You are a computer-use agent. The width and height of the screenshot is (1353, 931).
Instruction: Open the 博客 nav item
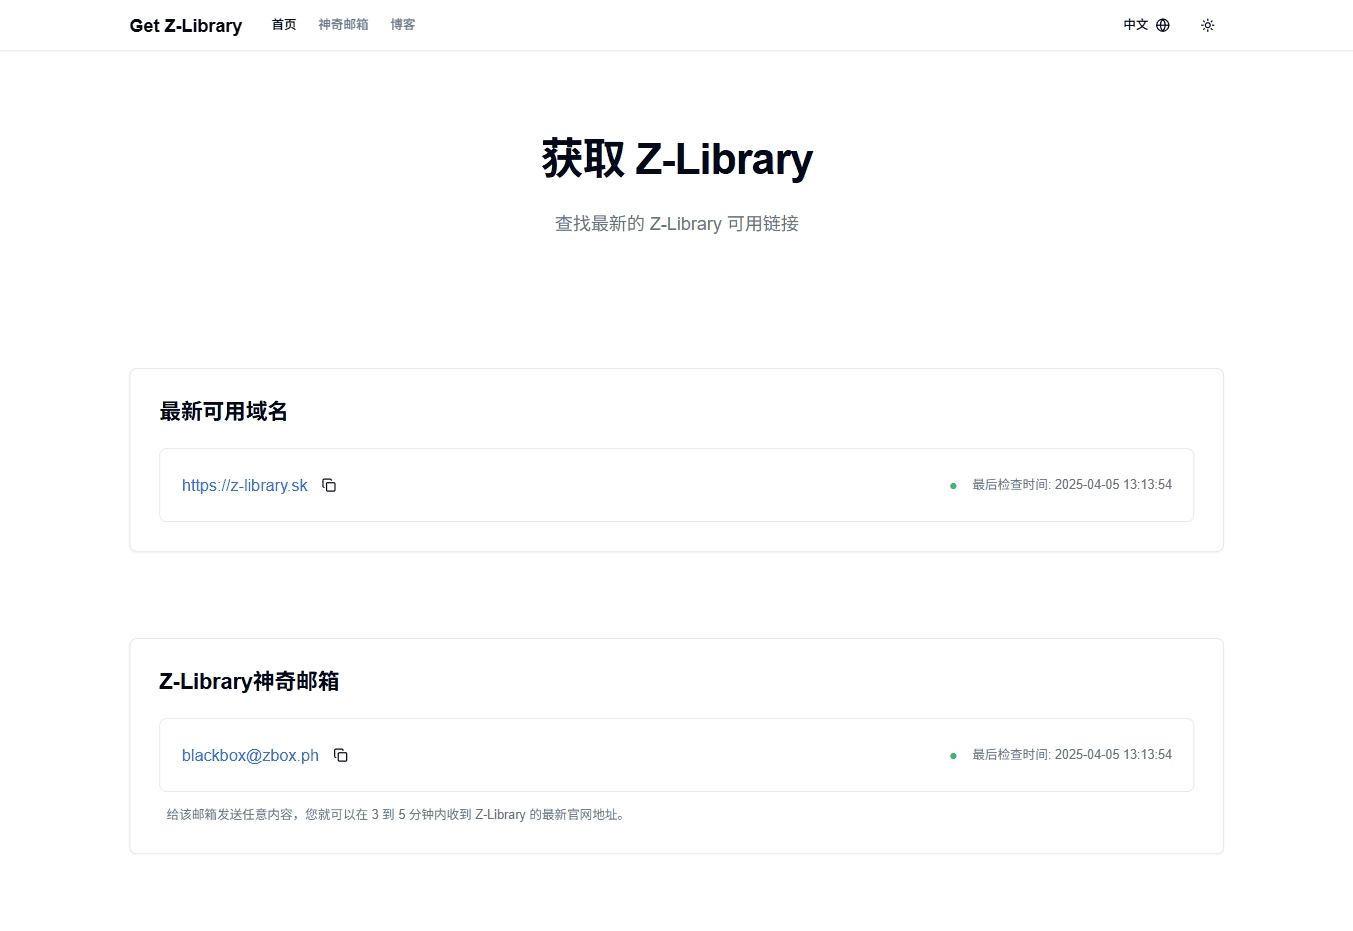click(x=403, y=25)
